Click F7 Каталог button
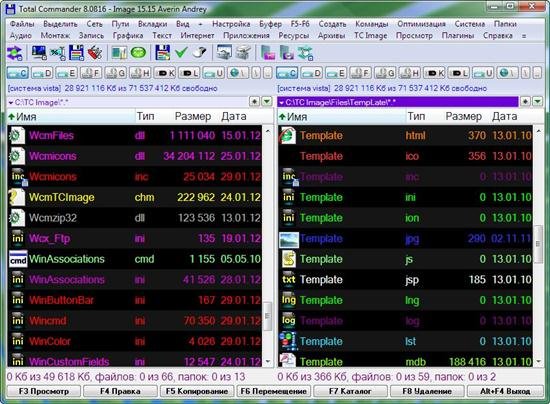This screenshot has width=550, height=404. coord(350,391)
